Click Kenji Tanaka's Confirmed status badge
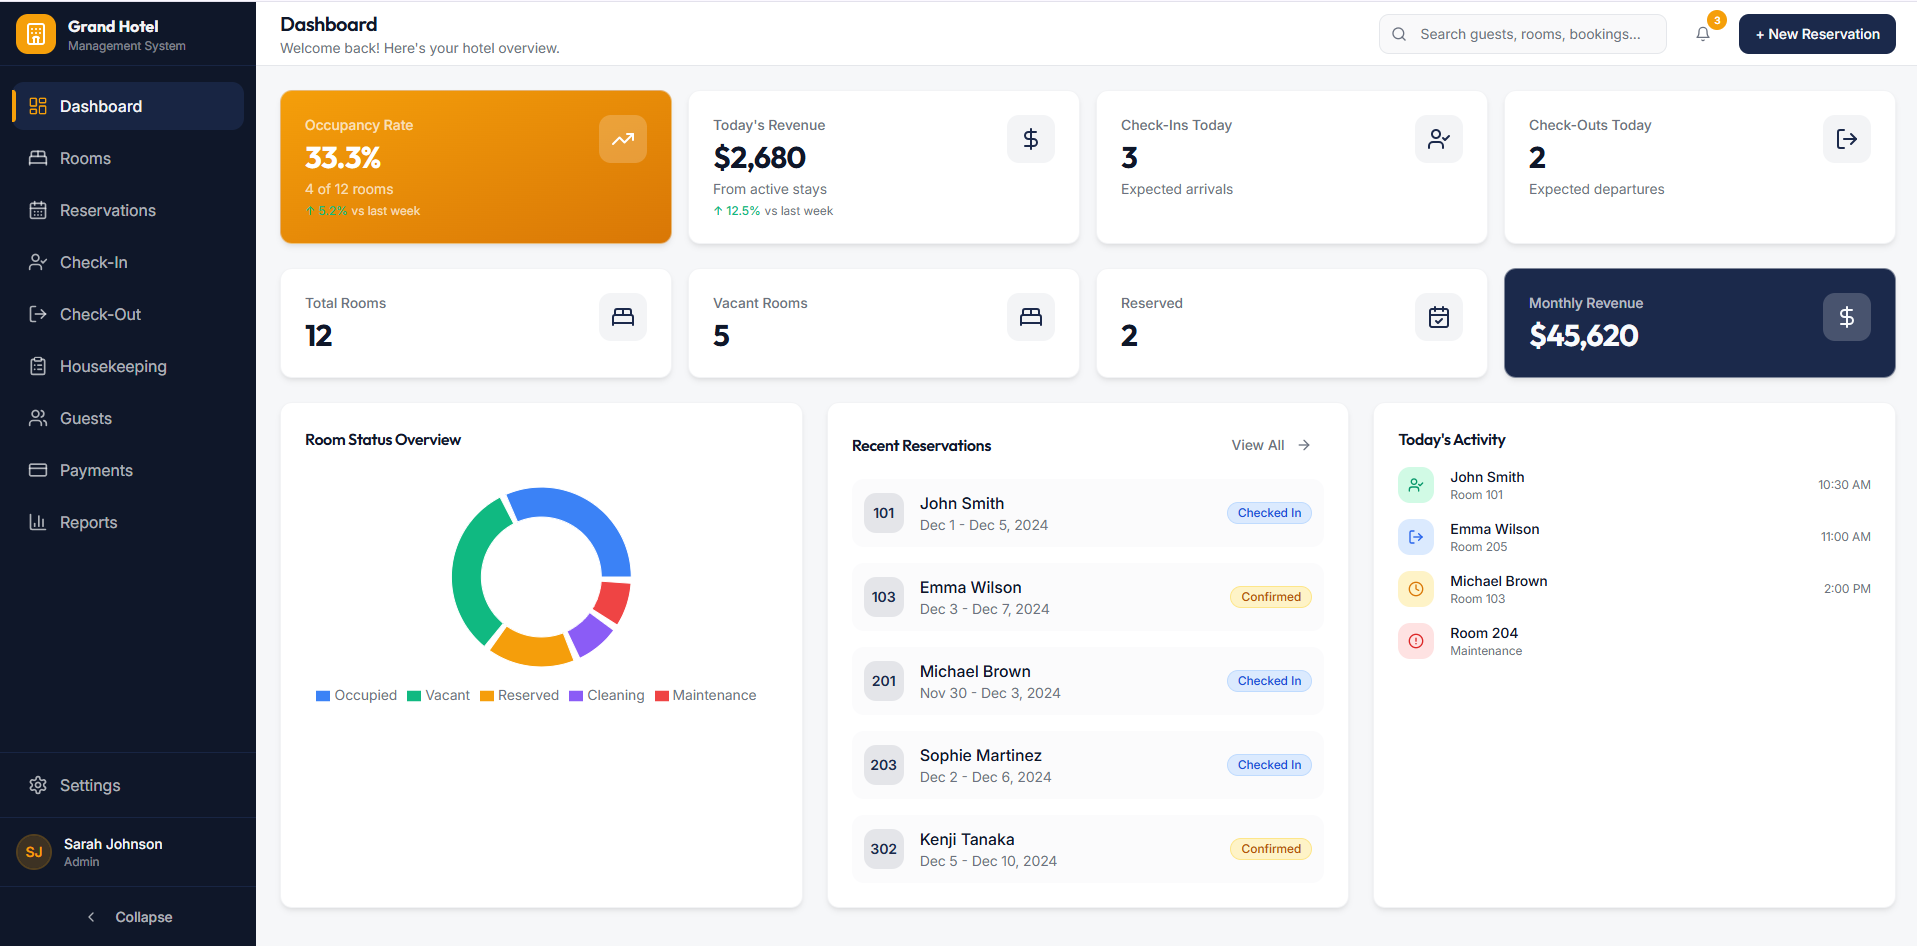The height and width of the screenshot is (946, 1917). click(1271, 849)
